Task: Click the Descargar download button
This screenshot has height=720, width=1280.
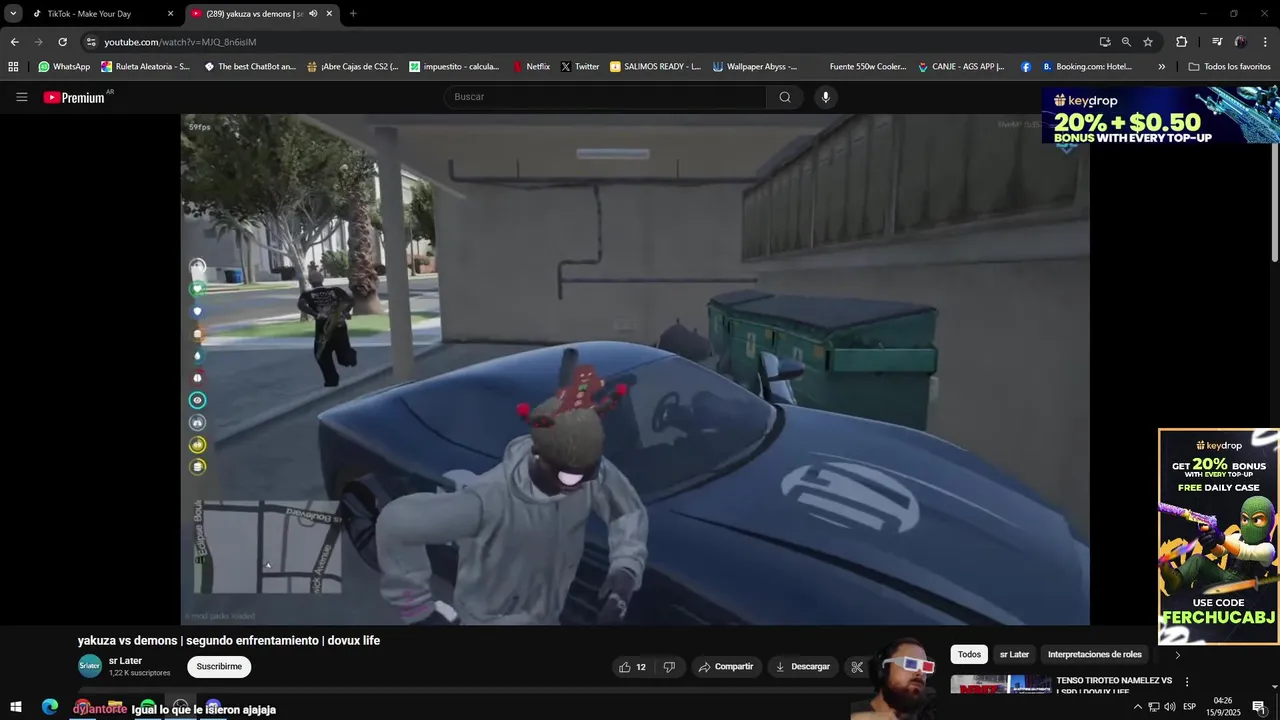Action: pos(803,667)
